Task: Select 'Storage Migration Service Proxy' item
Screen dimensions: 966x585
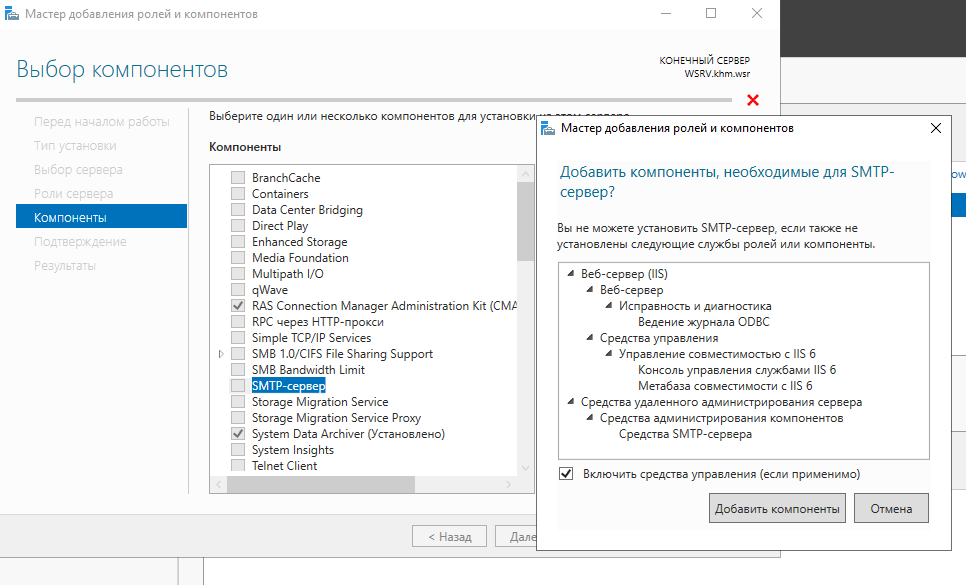Action: pos(336,418)
